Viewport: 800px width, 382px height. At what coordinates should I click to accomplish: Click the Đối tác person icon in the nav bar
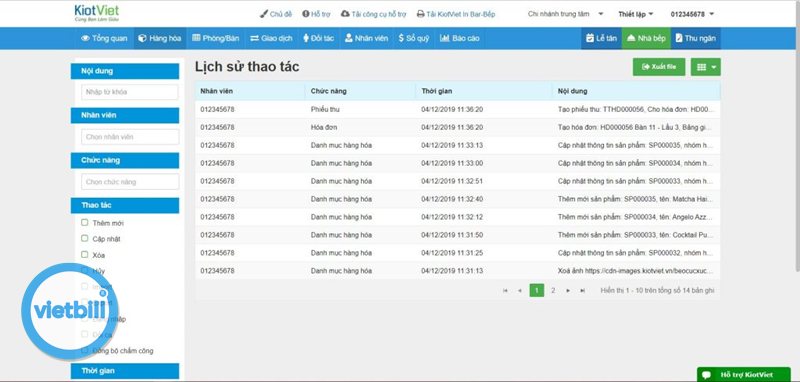pyautogui.click(x=306, y=38)
